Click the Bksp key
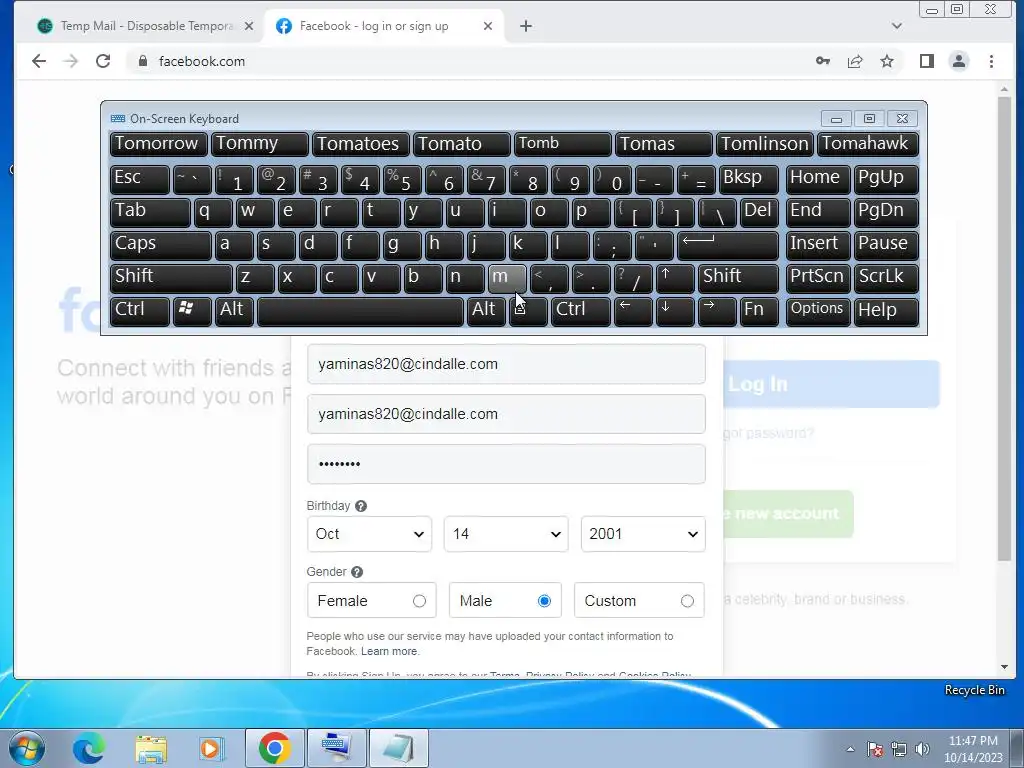This screenshot has height=768, width=1024. pos(748,180)
